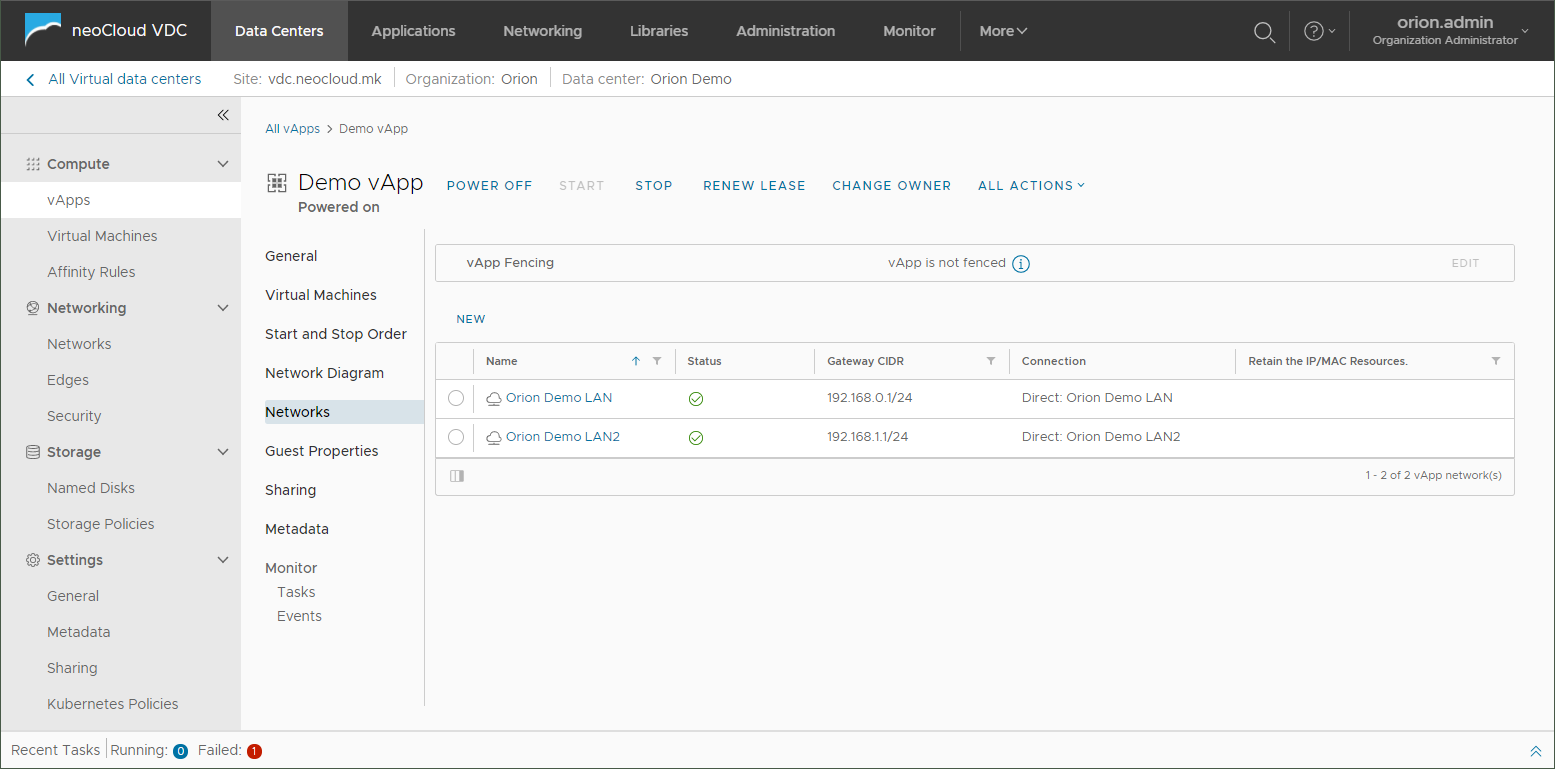The height and width of the screenshot is (769, 1555).
Task: Click NEW to add a vApp network
Action: click(x=471, y=319)
